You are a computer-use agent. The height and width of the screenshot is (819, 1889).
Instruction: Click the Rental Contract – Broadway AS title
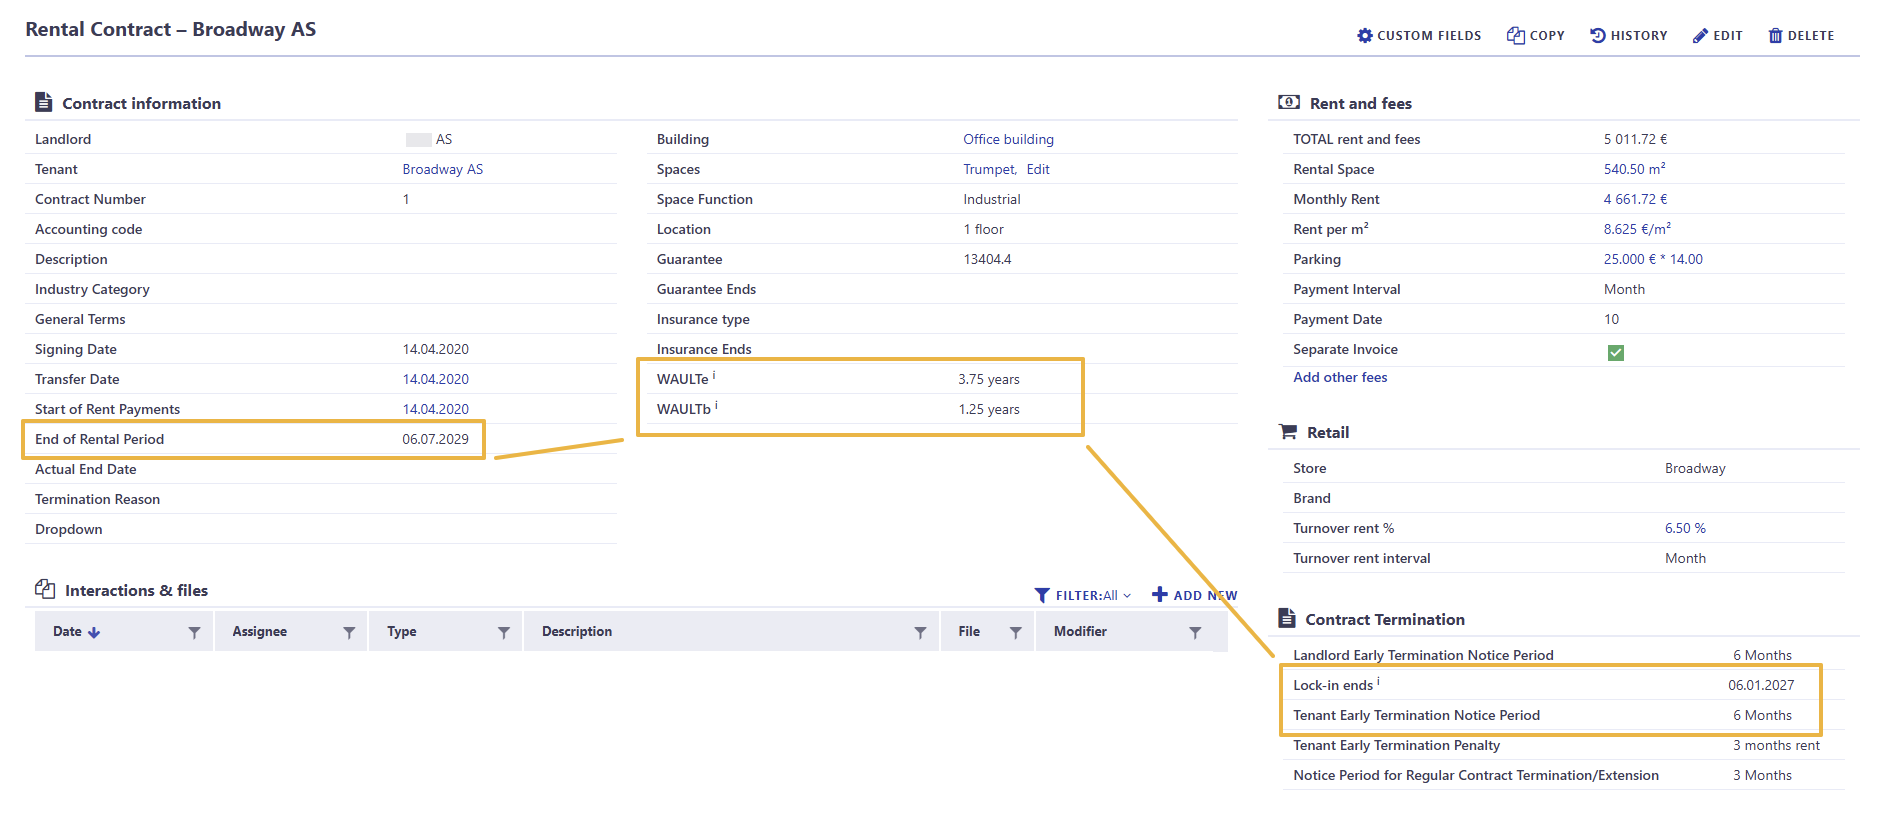[x=171, y=29]
